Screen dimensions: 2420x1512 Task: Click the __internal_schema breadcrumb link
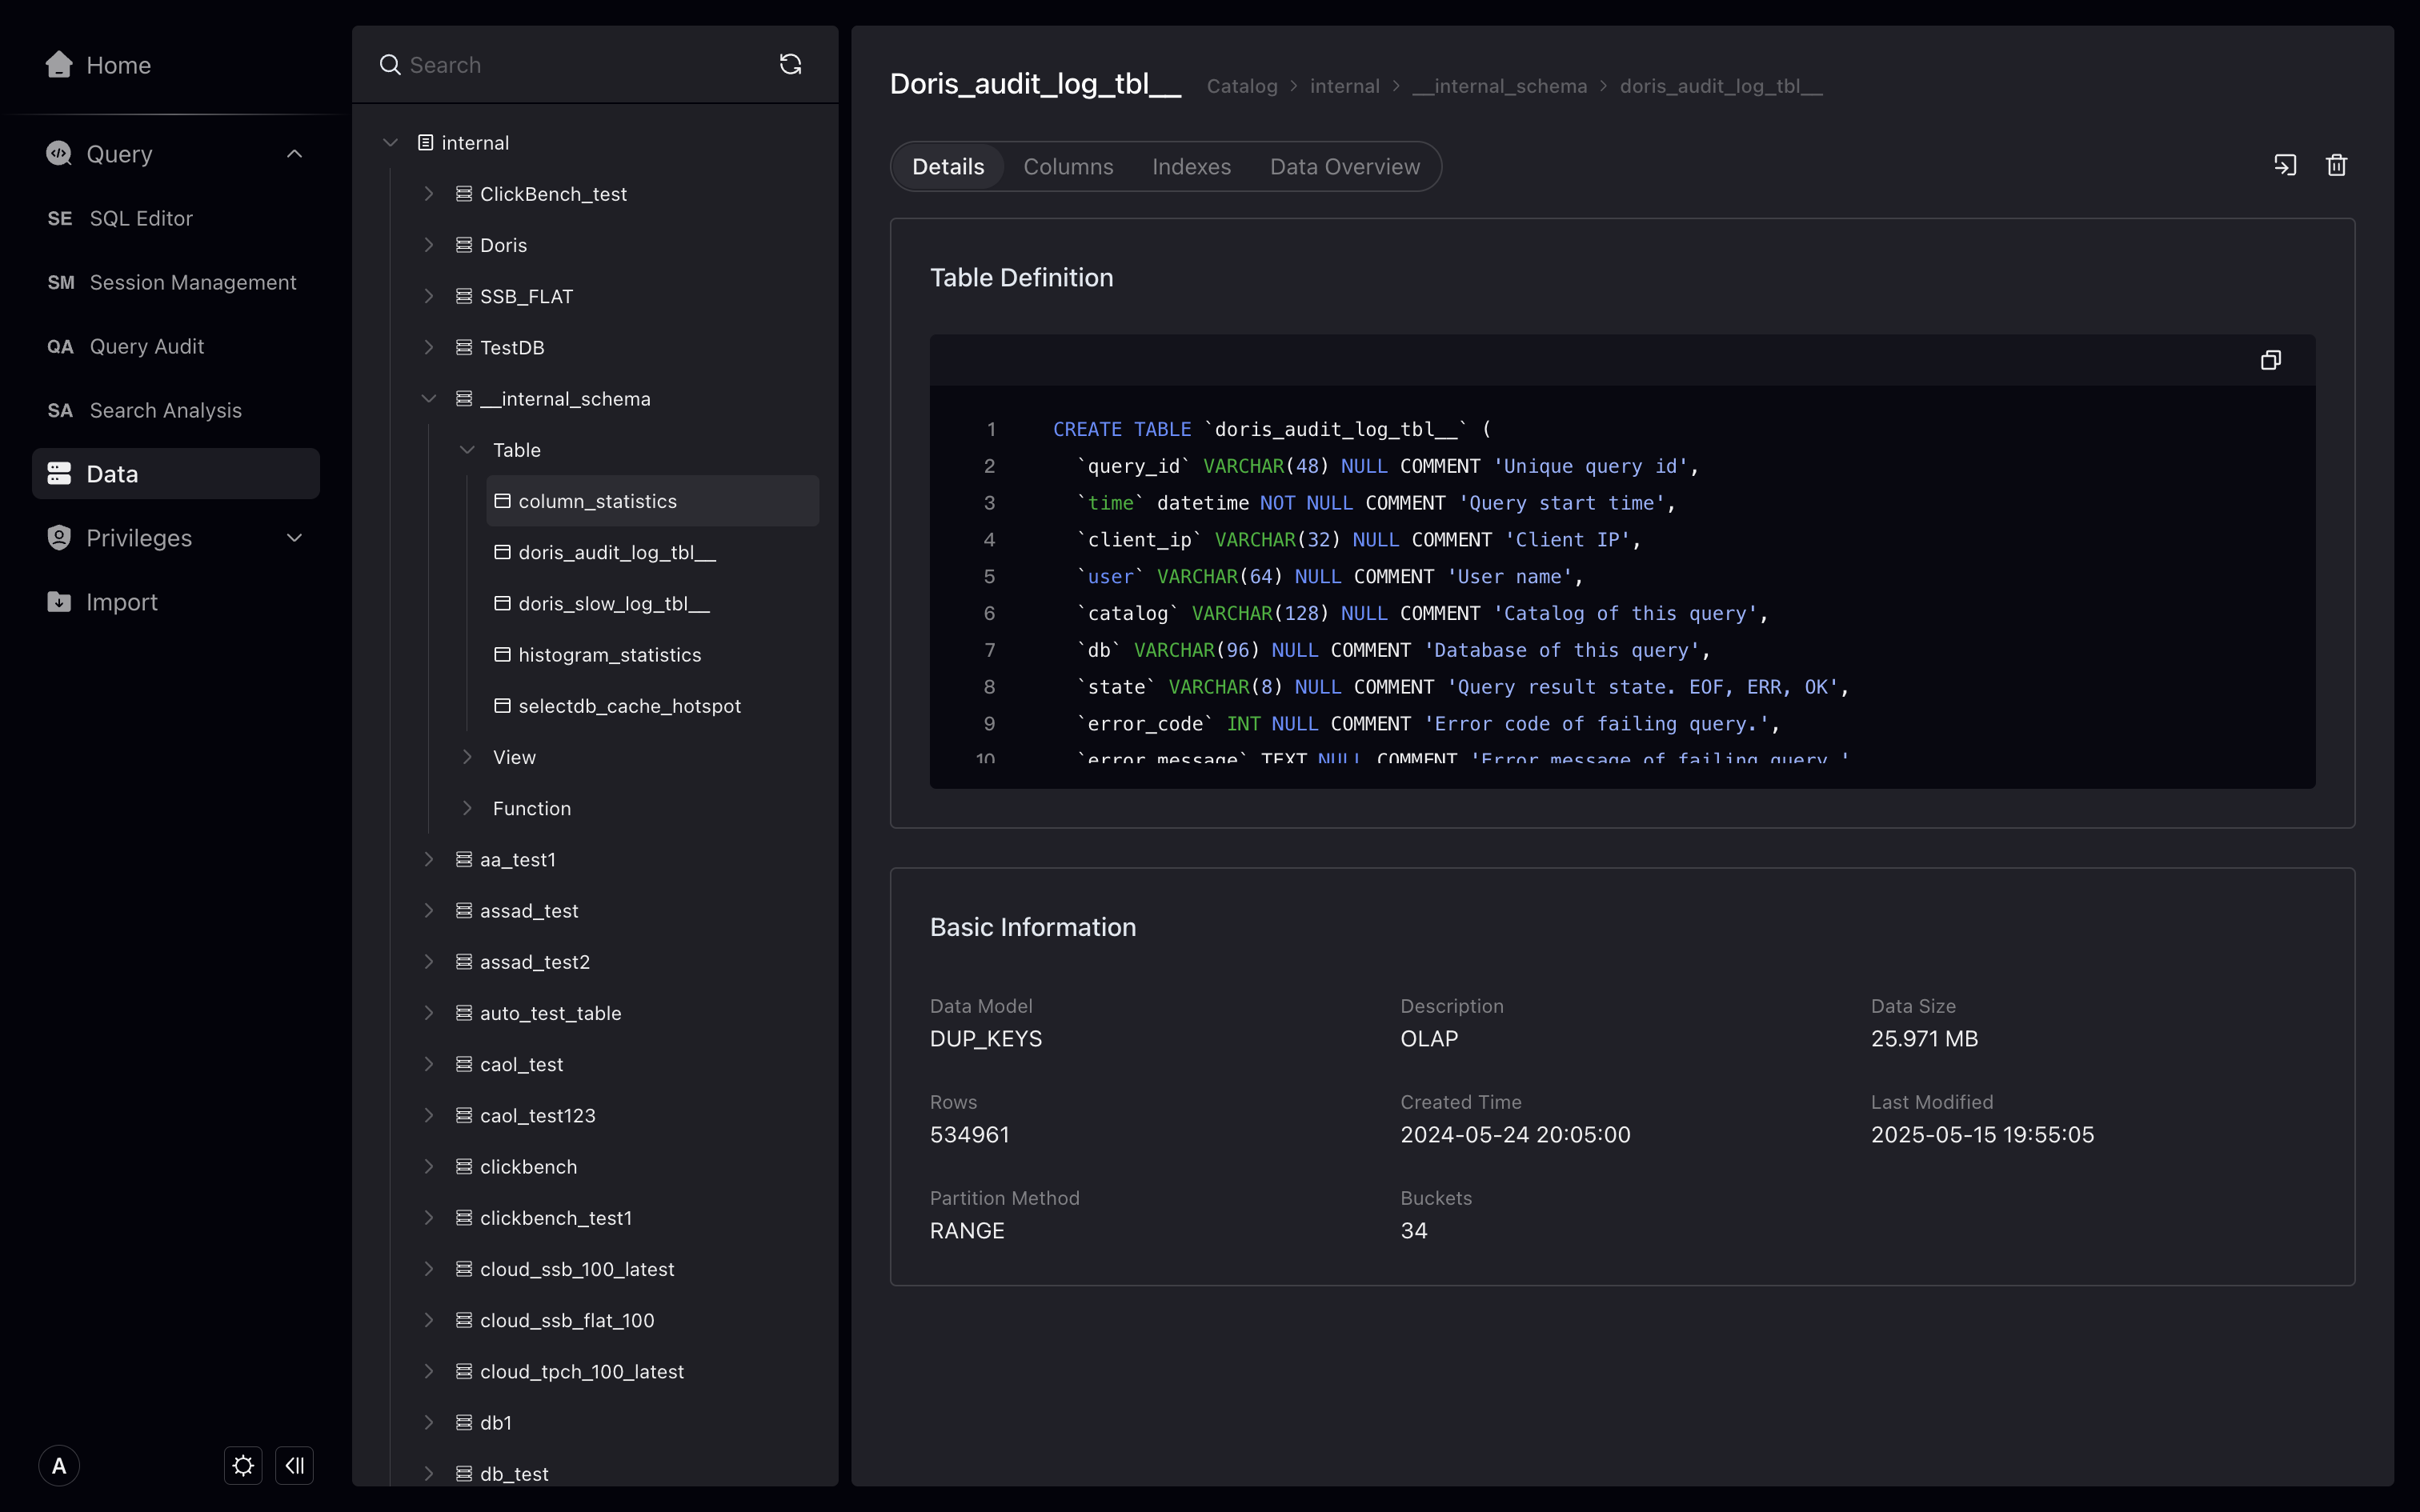(x=1500, y=86)
